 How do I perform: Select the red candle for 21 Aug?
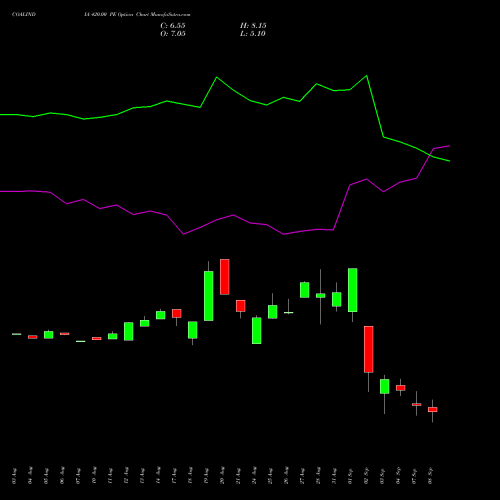[241, 306]
